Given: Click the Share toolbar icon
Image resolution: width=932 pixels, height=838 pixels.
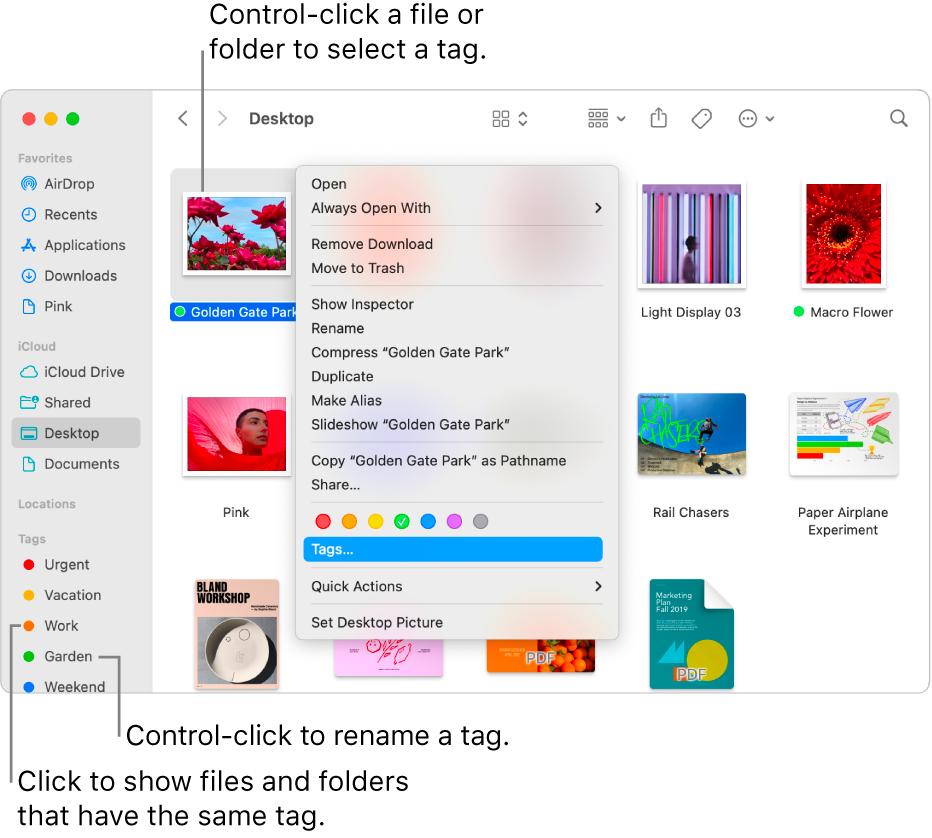Looking at the screenshot, I should [658, 118].
